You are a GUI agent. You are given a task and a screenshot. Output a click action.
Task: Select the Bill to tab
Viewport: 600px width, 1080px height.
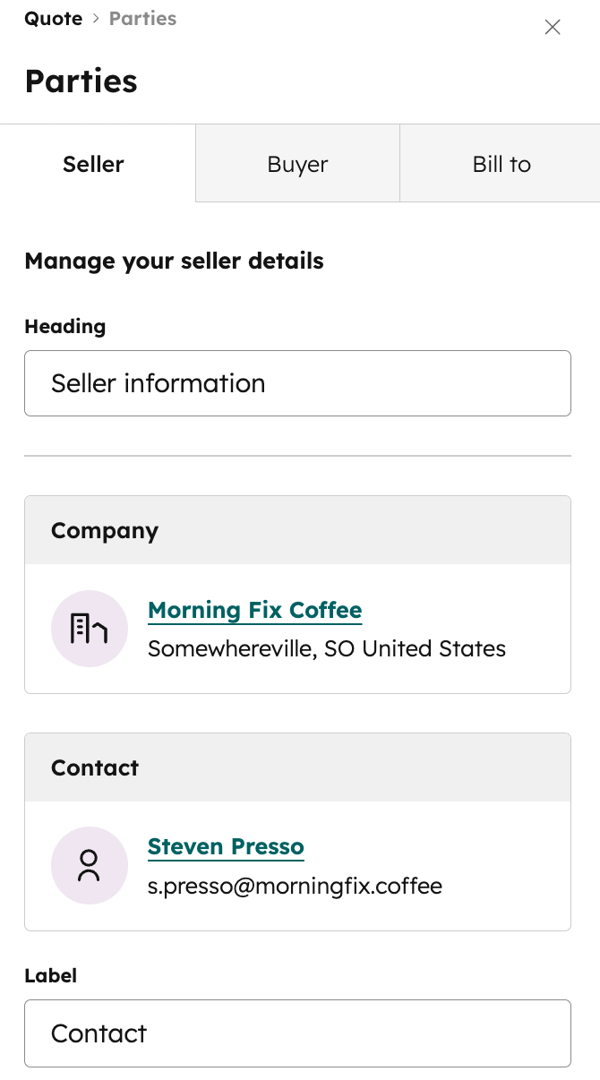(x=501, y=164)
